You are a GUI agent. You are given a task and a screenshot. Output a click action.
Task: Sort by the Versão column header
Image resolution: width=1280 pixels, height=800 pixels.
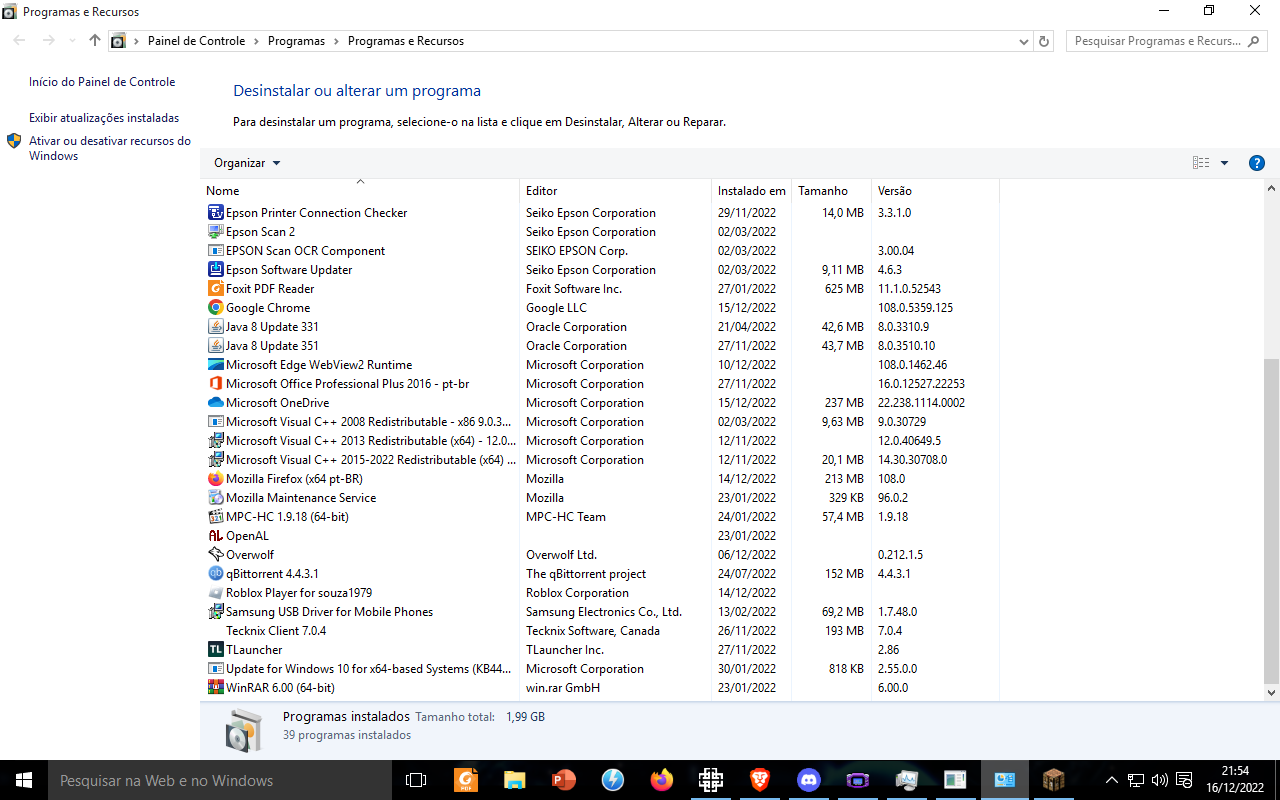pyautogui.click(x=935, y=190)
